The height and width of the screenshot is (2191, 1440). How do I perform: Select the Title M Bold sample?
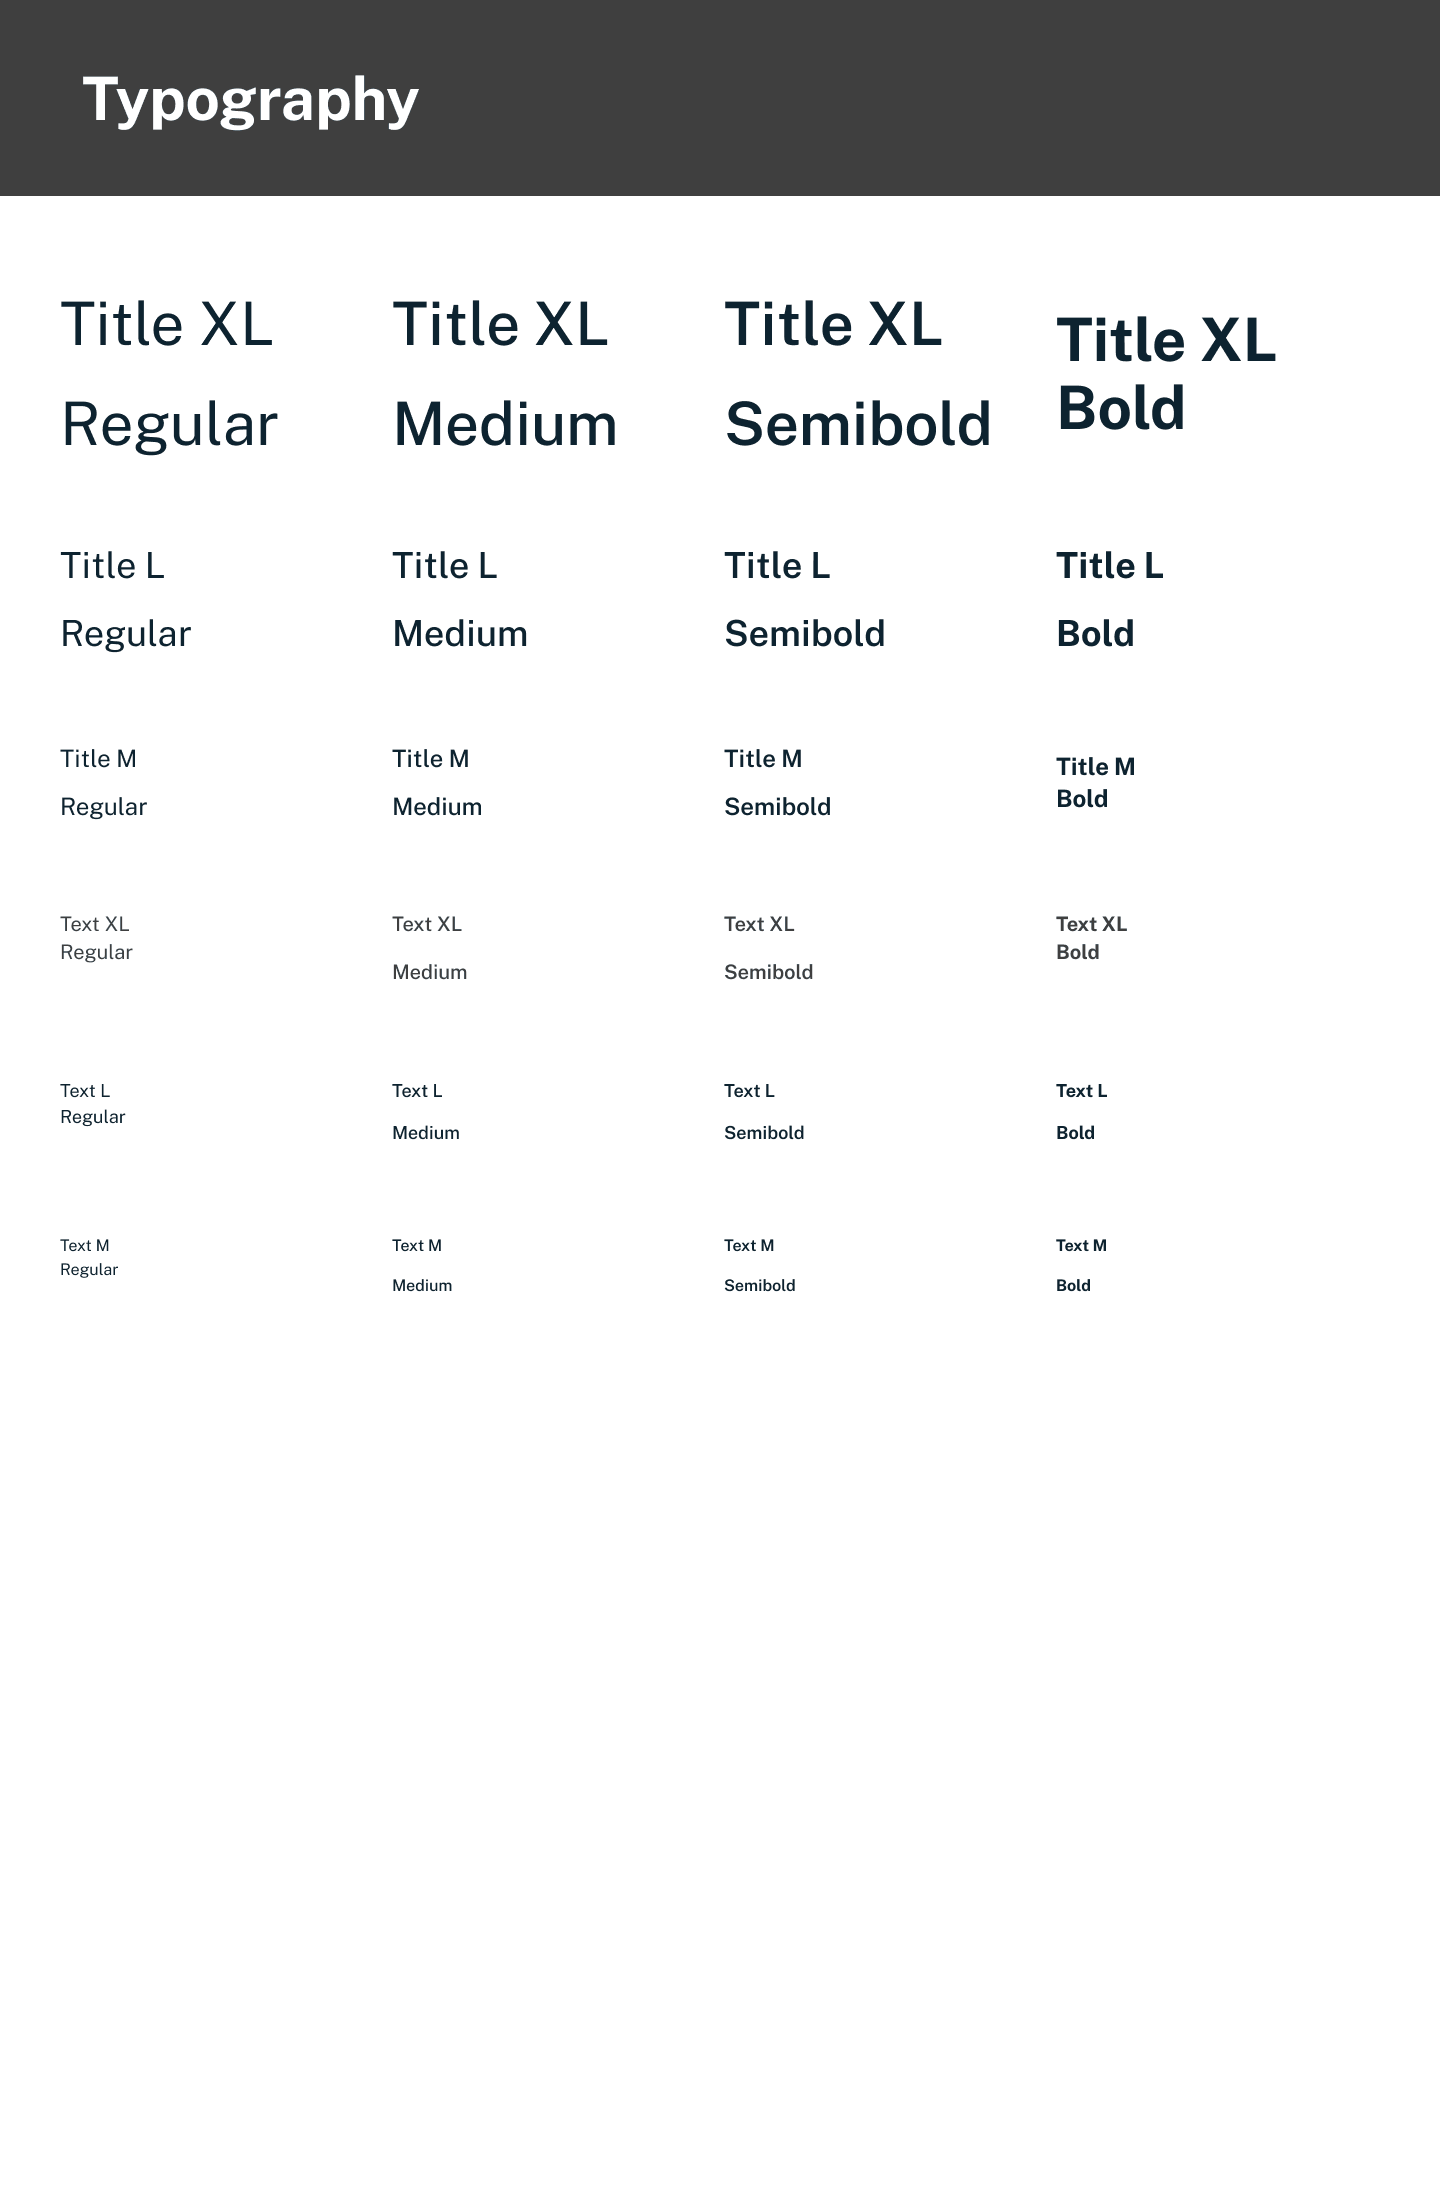coord(1095,783)
